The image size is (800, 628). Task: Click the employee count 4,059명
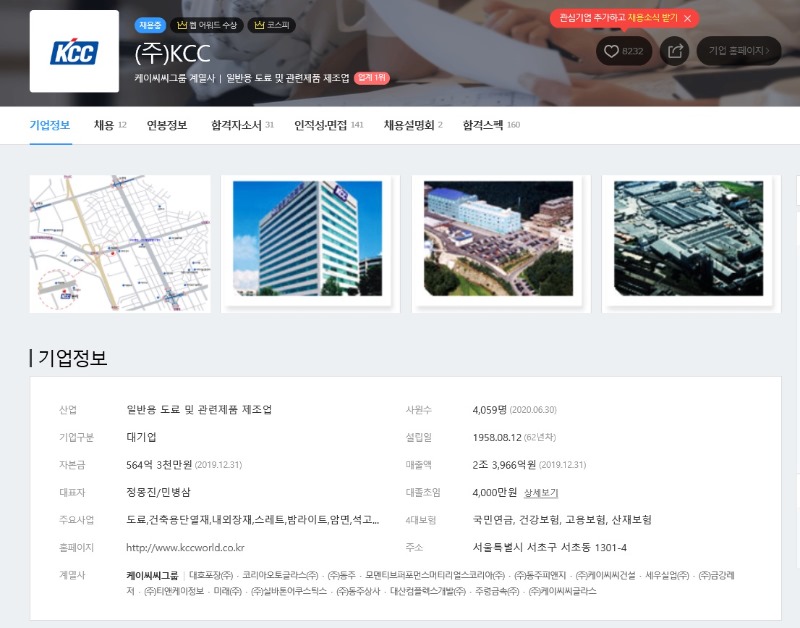pos(490,410)
